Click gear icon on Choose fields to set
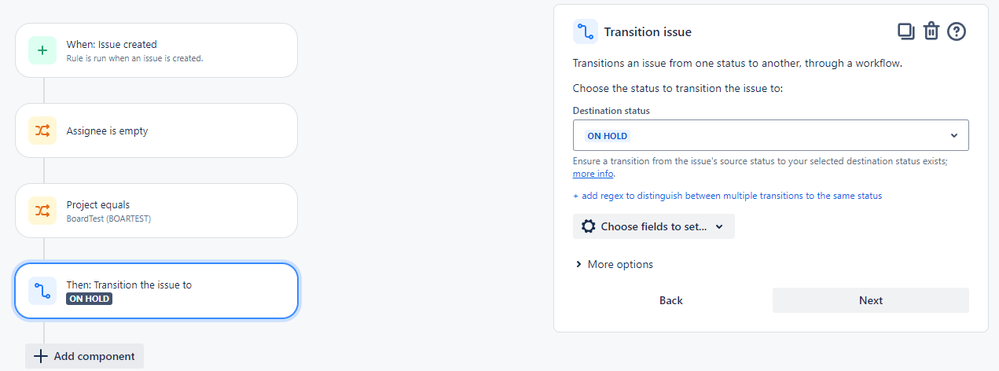The height and width of the screenshot is (371, 999). point(589,226)
